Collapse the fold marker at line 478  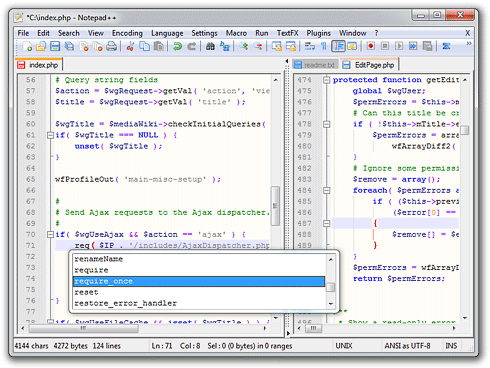point(327,124)
